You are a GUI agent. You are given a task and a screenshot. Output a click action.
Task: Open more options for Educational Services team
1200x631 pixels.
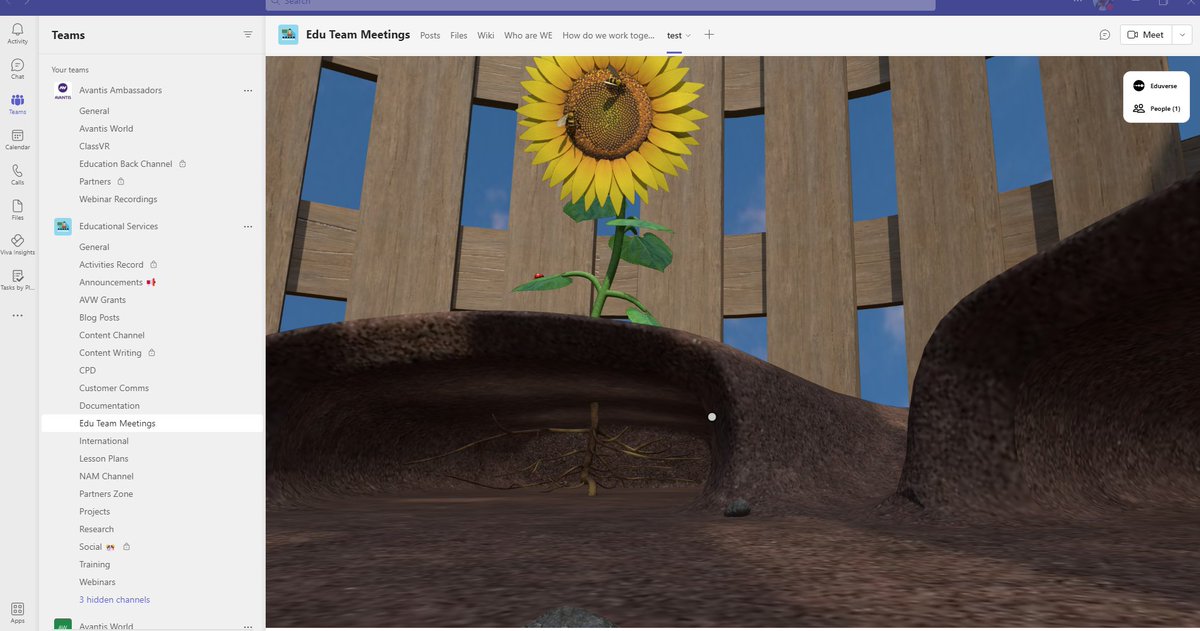pos(248,226)
